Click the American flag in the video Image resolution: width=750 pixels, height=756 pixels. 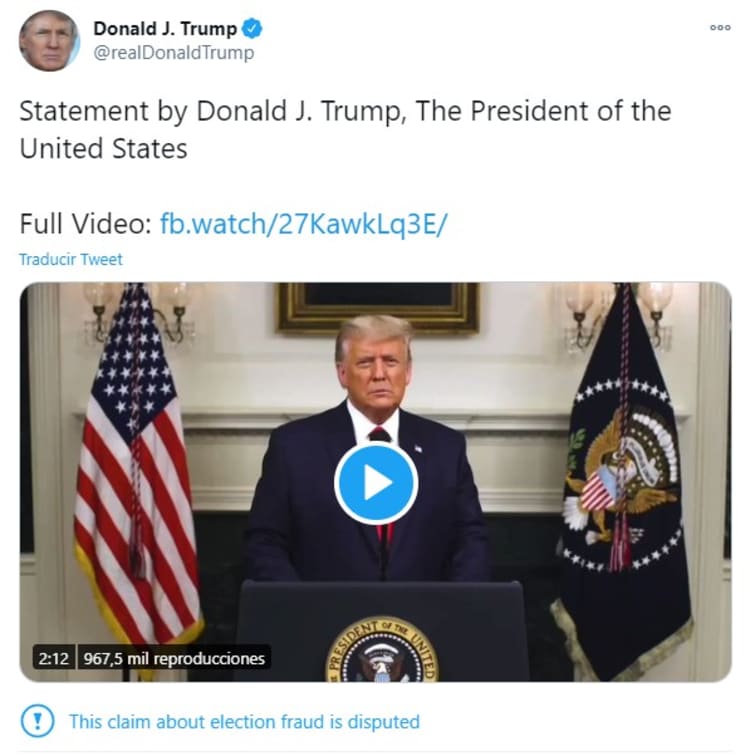[137, 463]
